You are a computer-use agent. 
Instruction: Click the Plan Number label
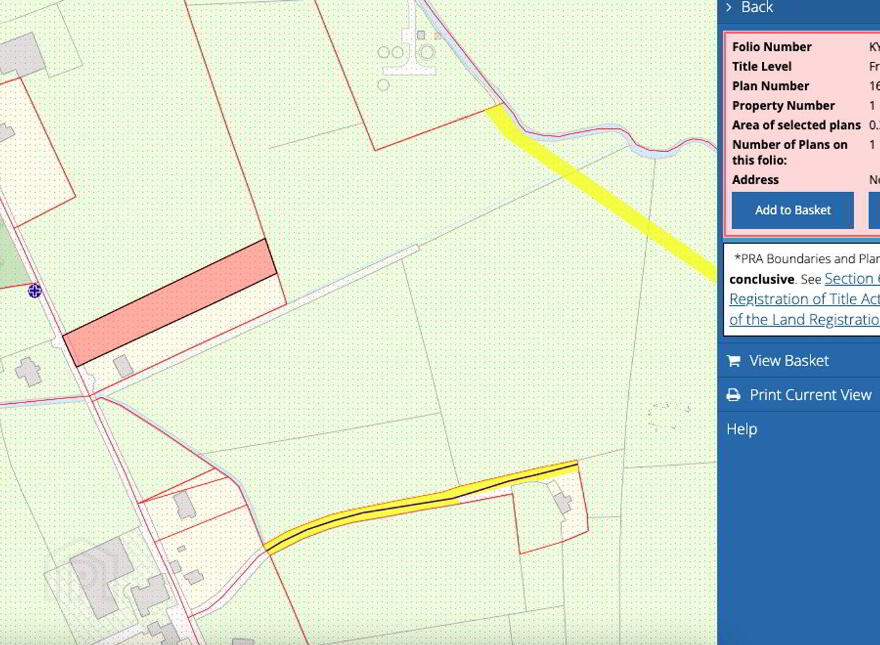771,86
